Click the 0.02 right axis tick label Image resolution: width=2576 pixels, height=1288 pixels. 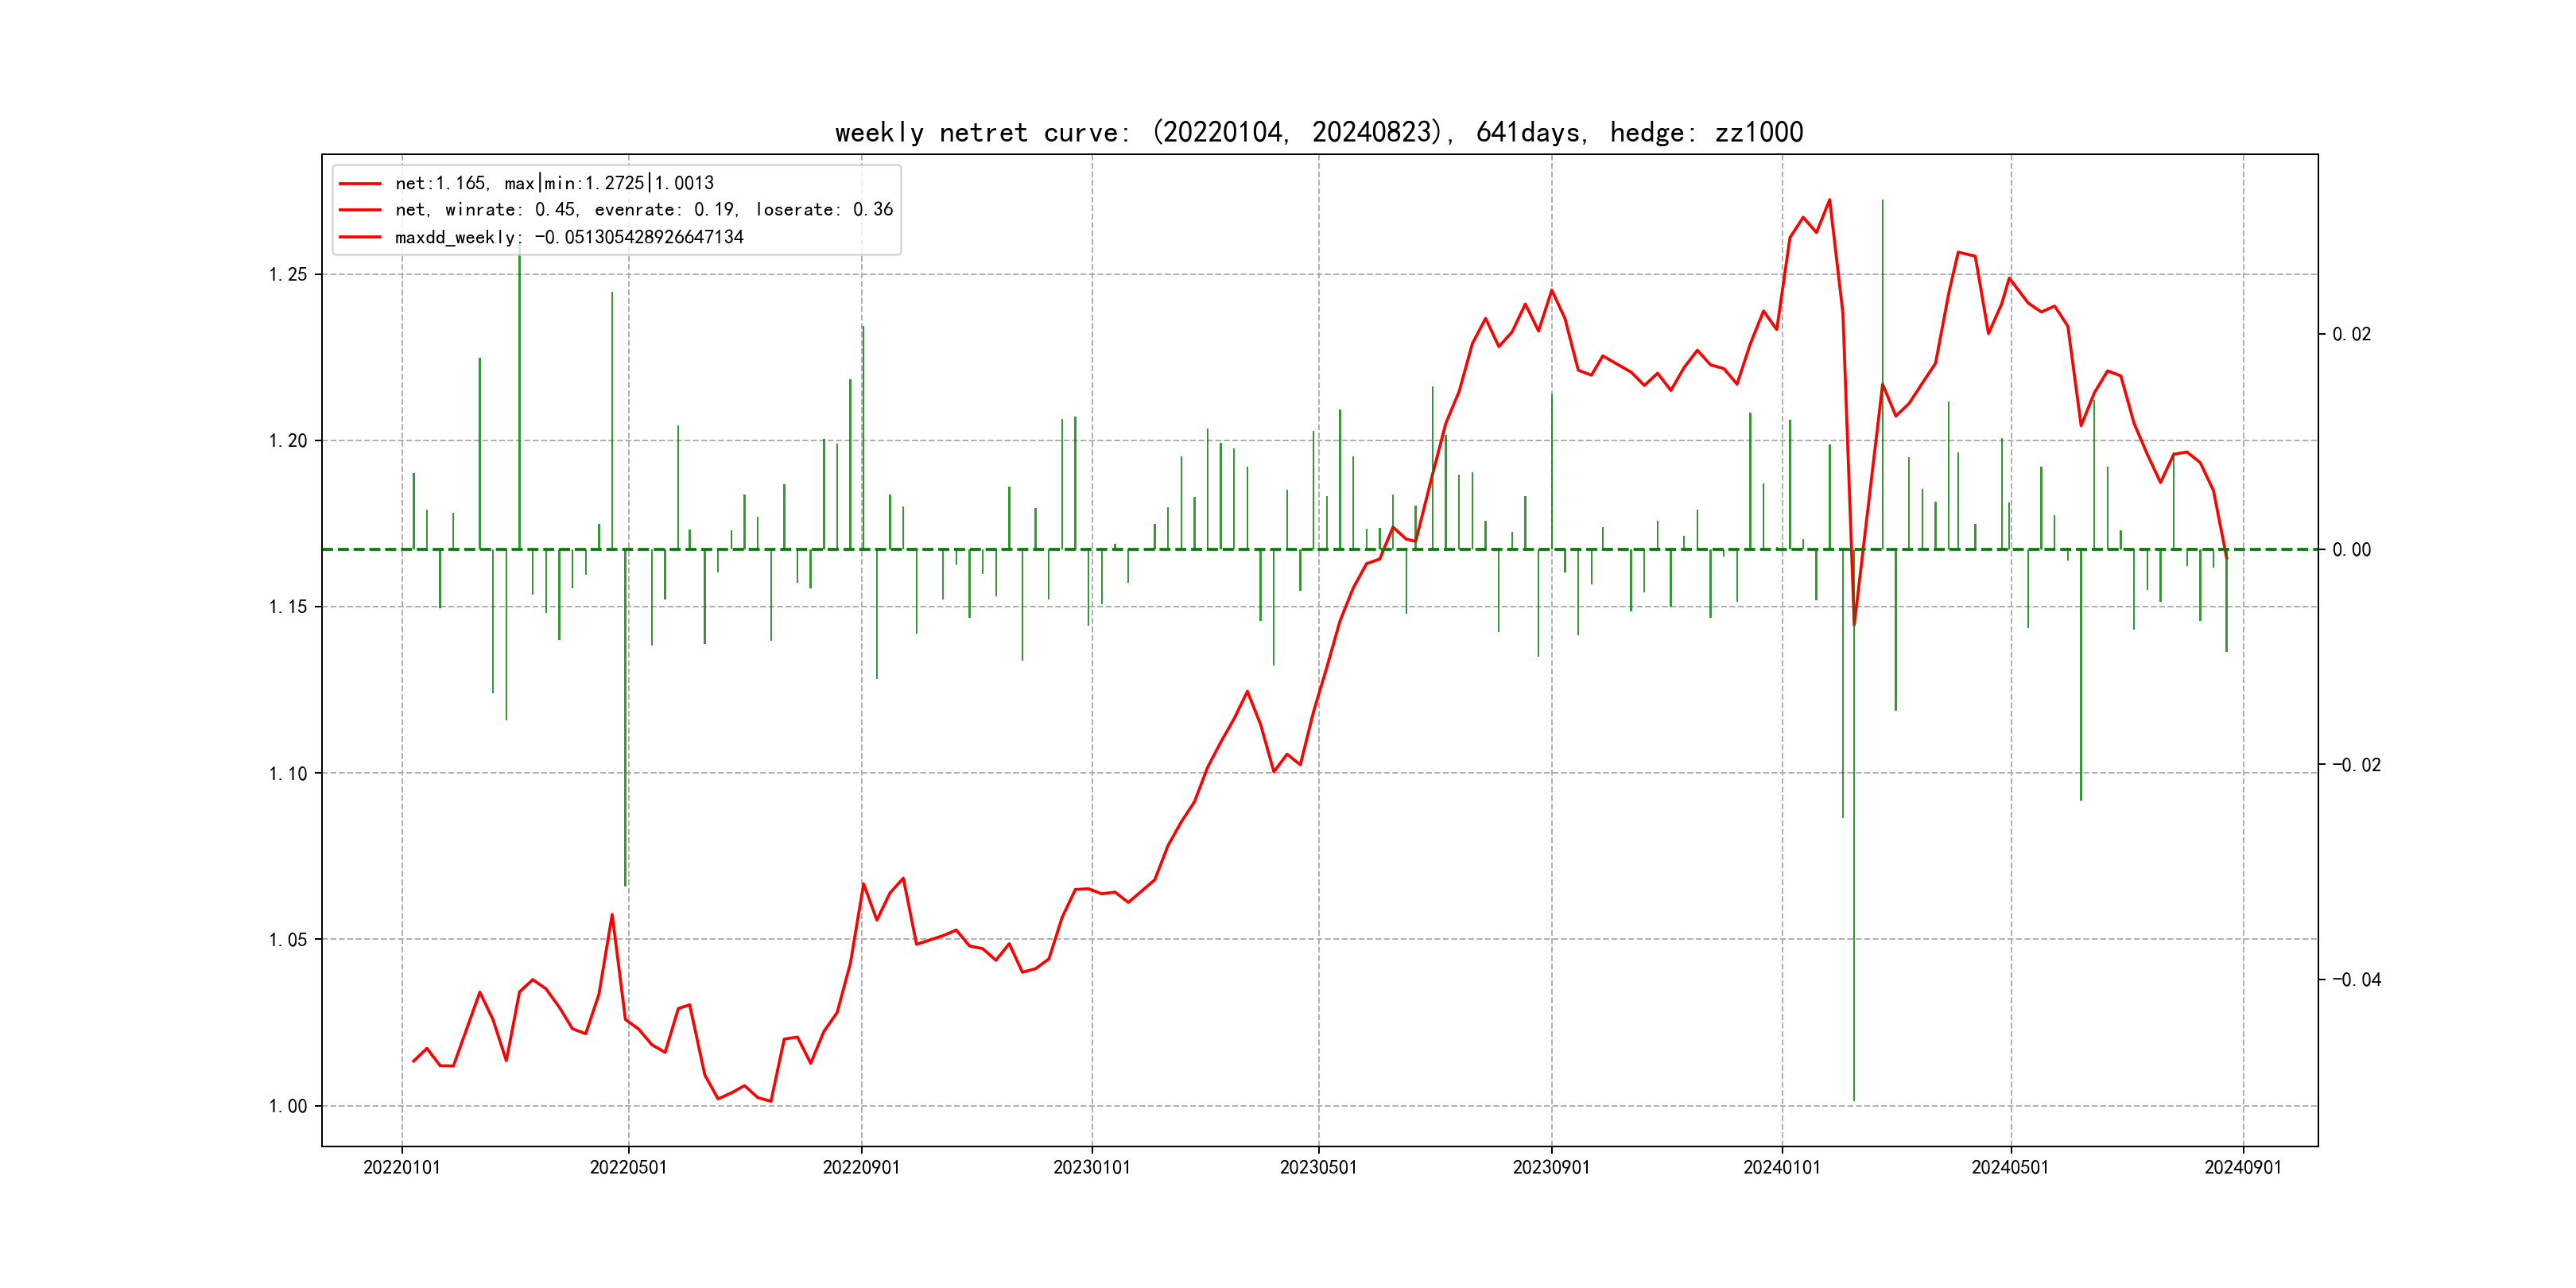pyautogui.click(x=2351, y=334)
